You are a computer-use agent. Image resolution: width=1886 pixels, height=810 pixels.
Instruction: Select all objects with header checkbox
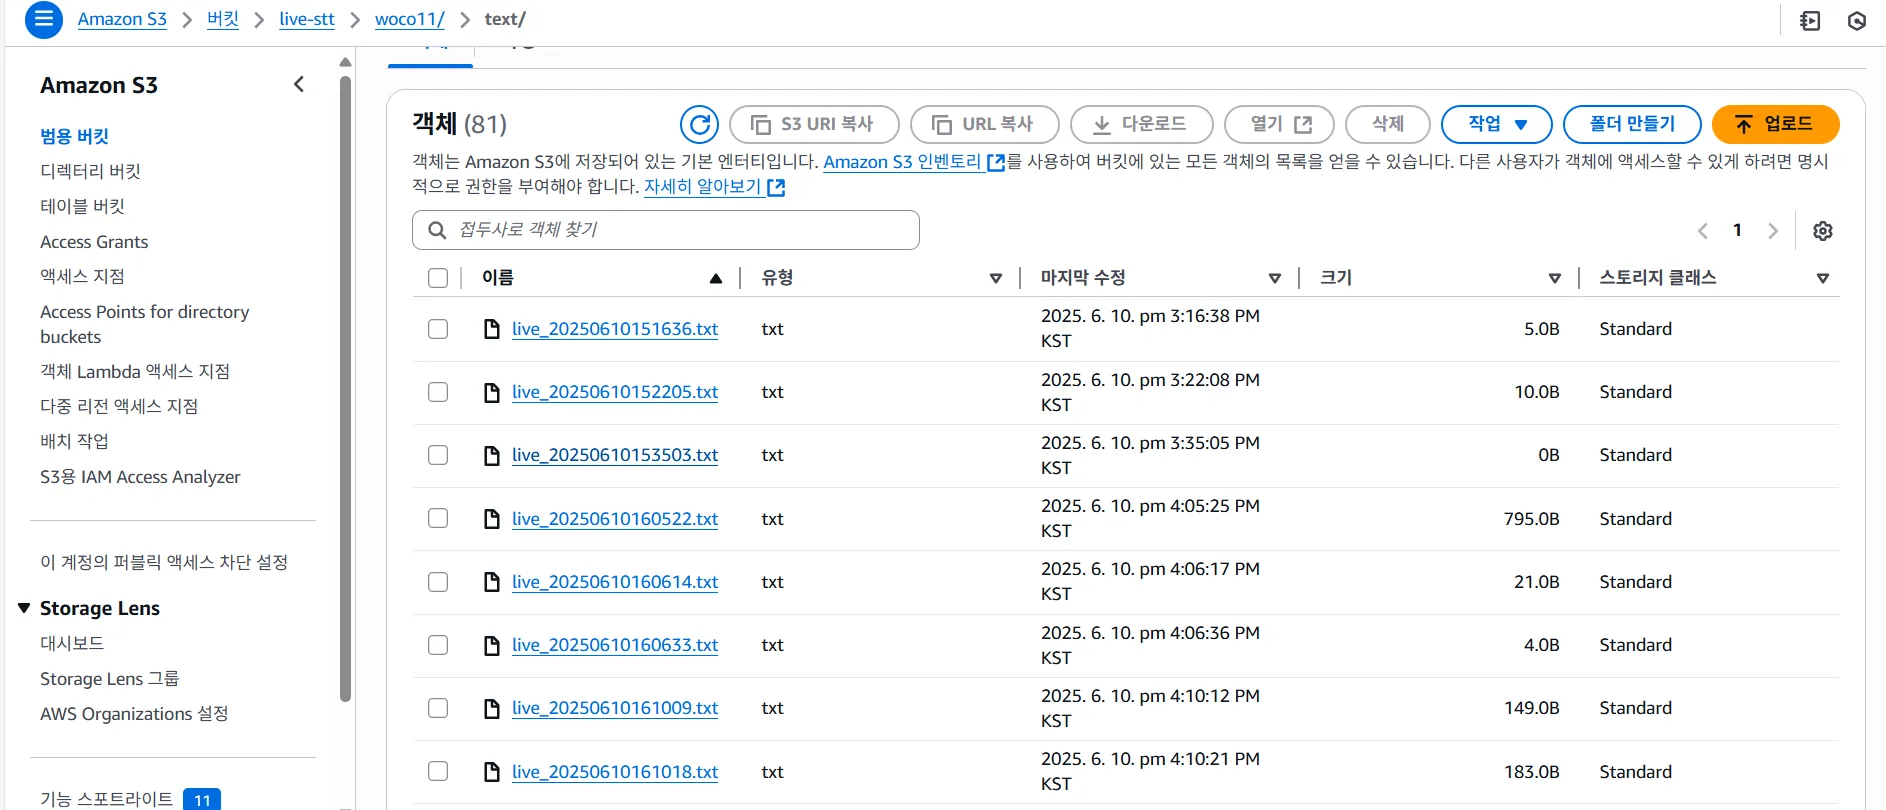click(438, 278)
